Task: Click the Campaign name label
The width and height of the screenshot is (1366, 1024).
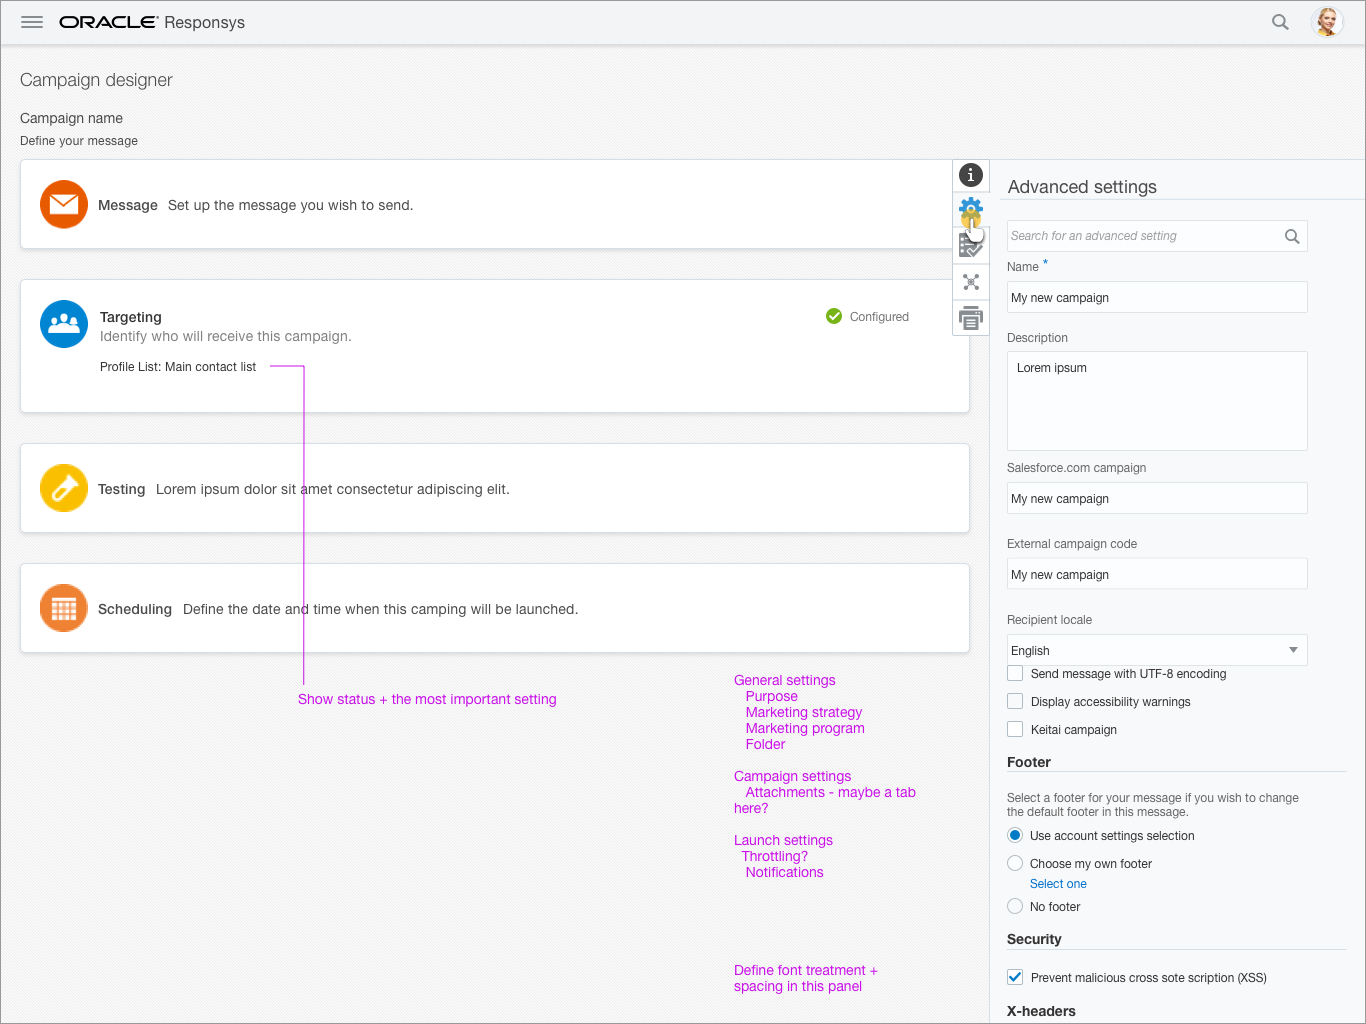Action: [71, 118]
